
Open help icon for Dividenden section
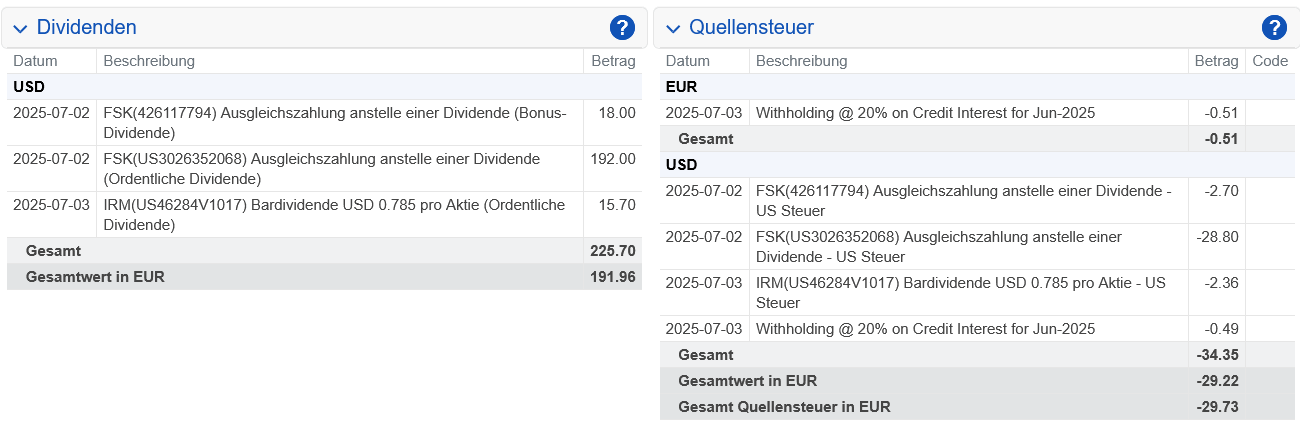(x=622, y=28)
